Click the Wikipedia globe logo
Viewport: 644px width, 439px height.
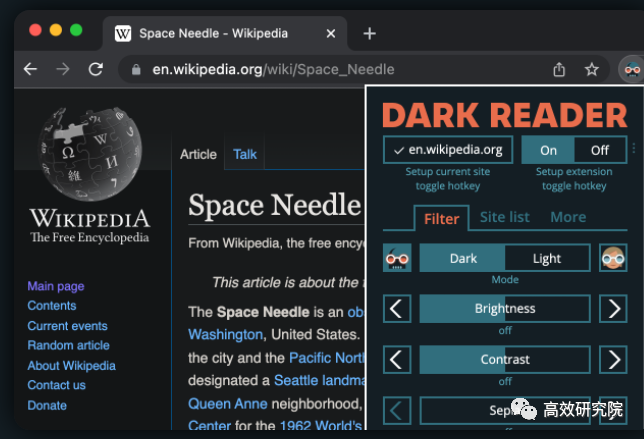(91, 154)
